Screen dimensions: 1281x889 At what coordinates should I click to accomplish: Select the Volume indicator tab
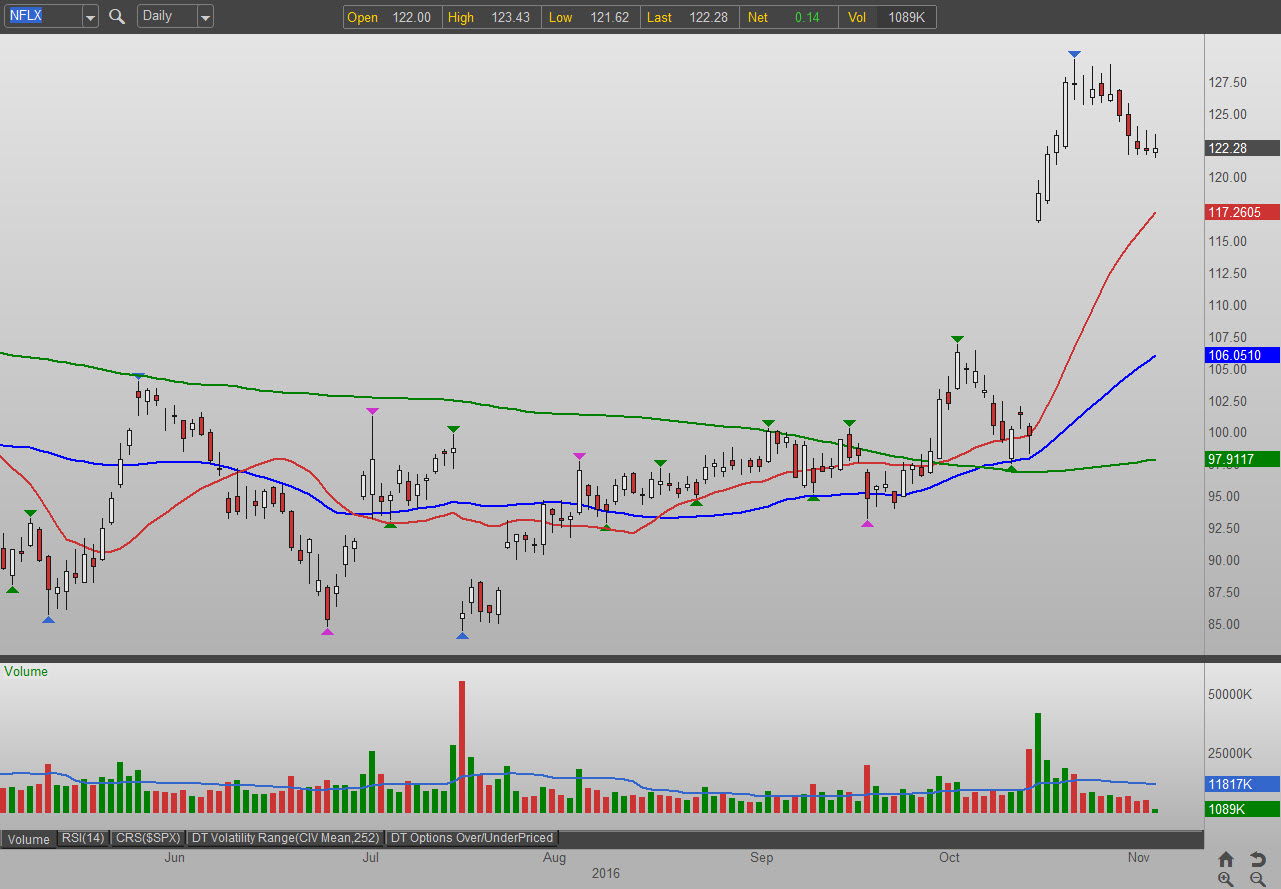tap(28, 838)
